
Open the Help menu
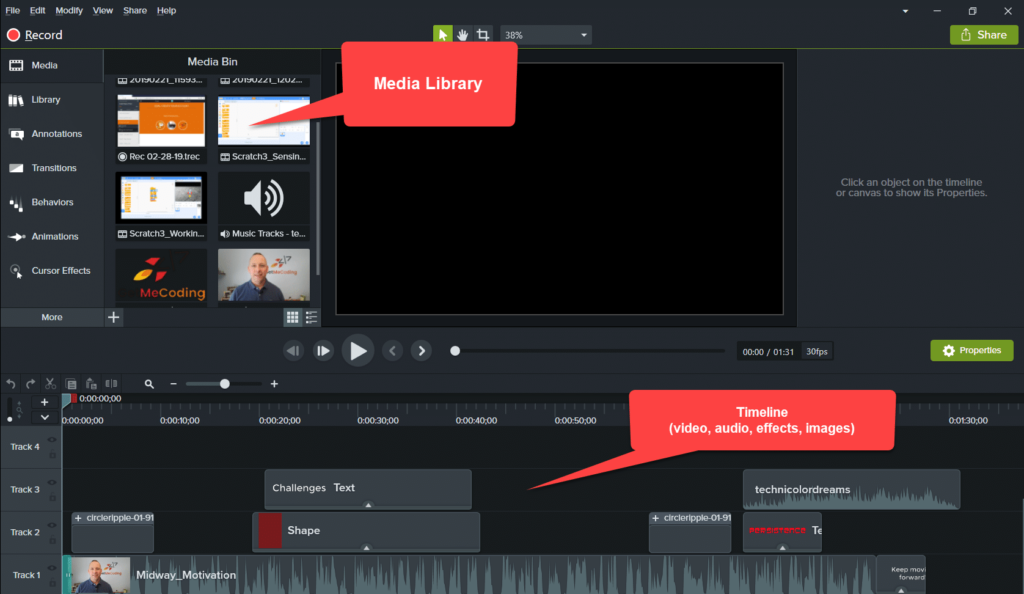167,10
